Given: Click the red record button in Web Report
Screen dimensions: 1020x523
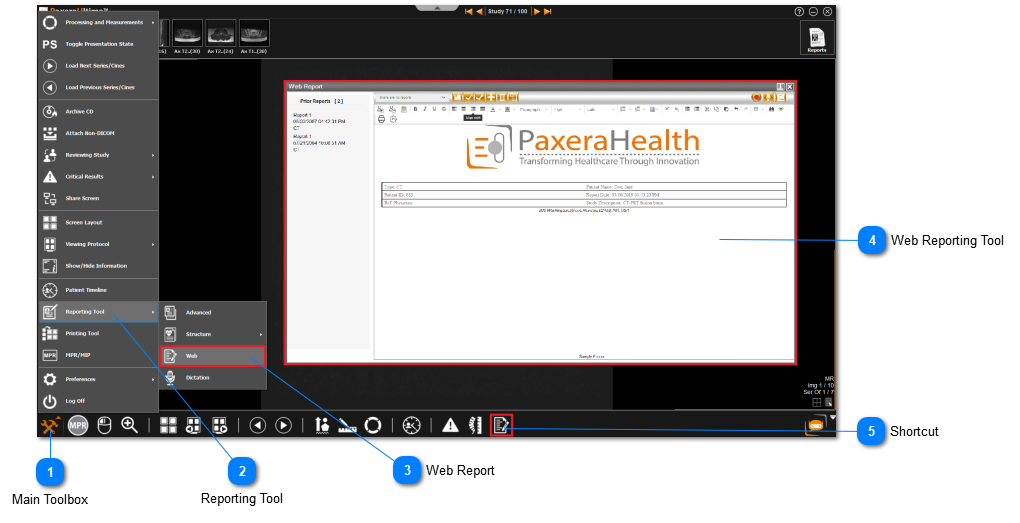Looking at the screenshot, I should point(756,98).
